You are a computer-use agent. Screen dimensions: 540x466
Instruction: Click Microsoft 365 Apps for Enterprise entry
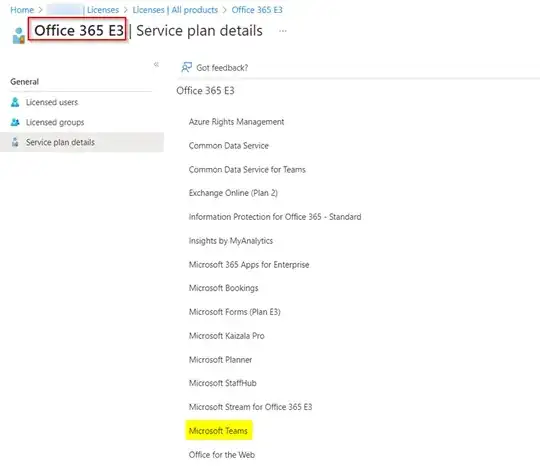pos(249,265)
